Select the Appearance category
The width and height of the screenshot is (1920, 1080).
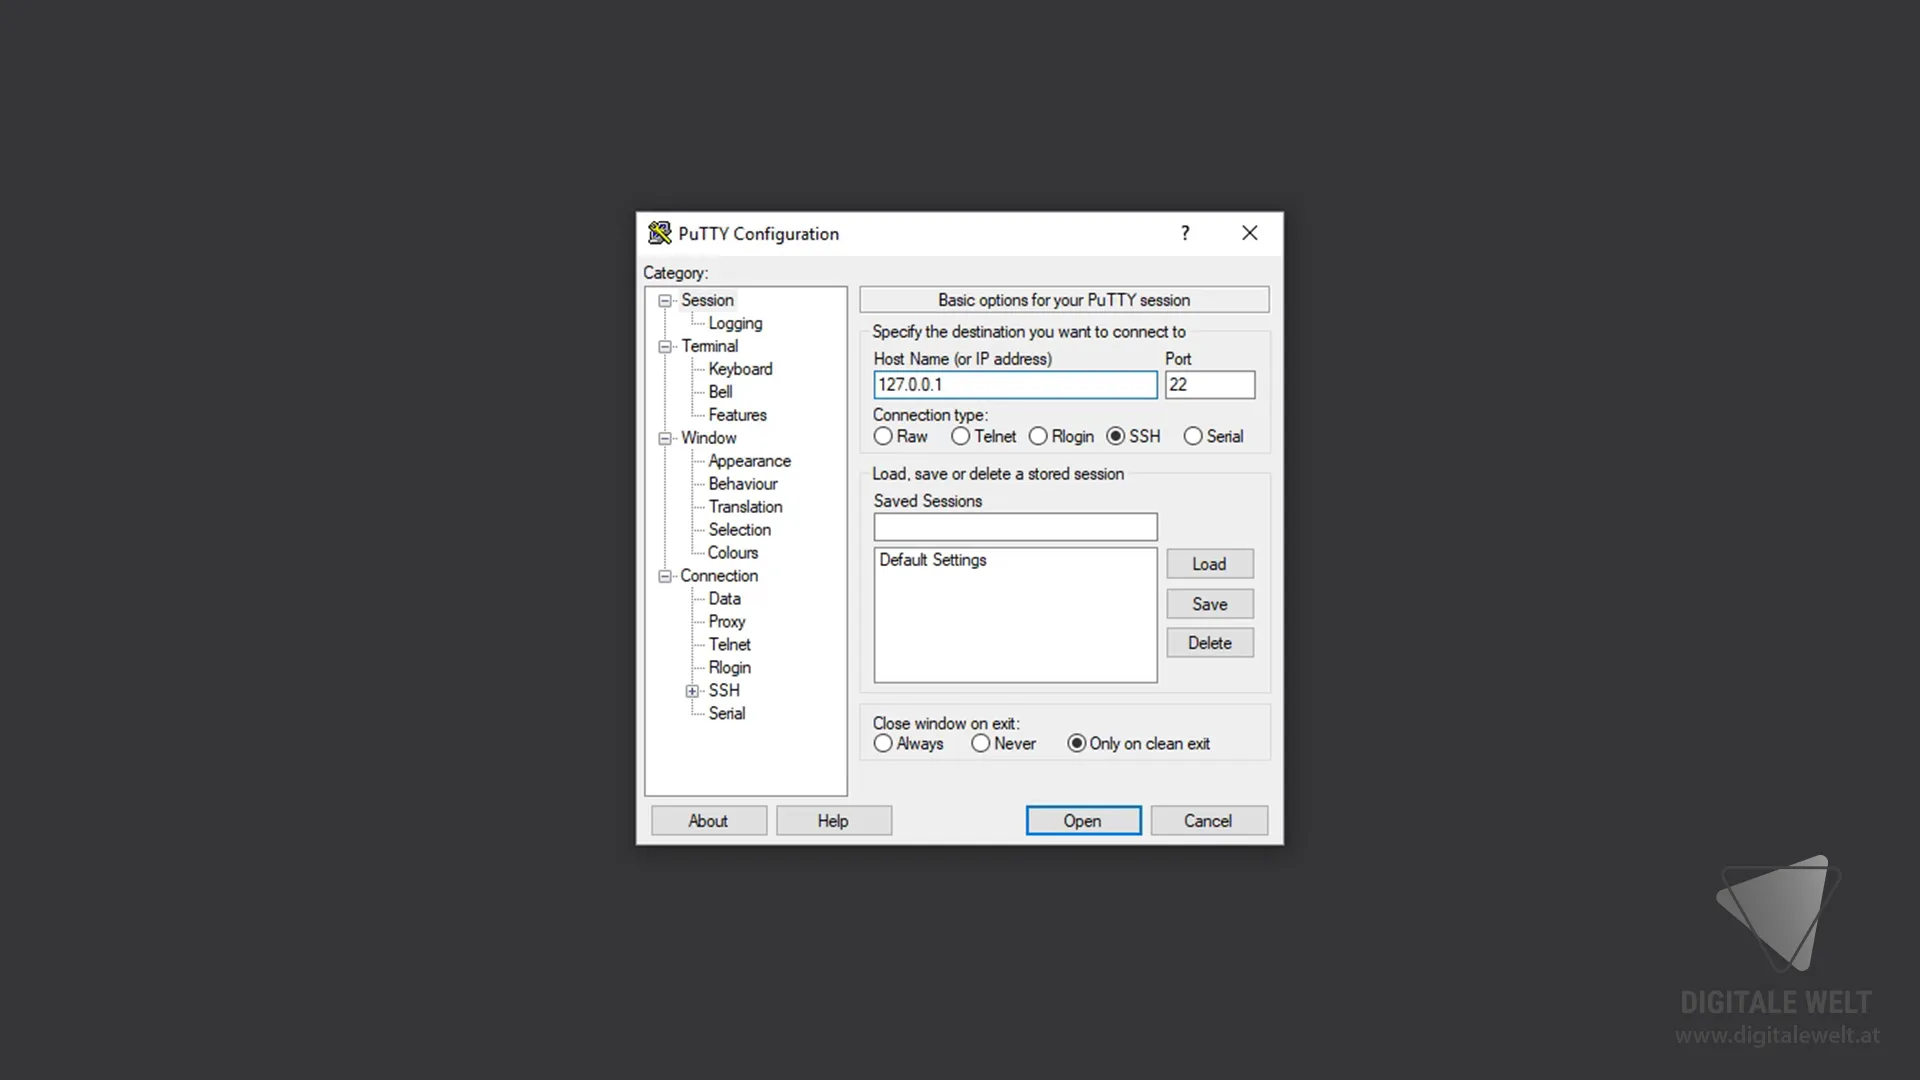pos(749,461)
